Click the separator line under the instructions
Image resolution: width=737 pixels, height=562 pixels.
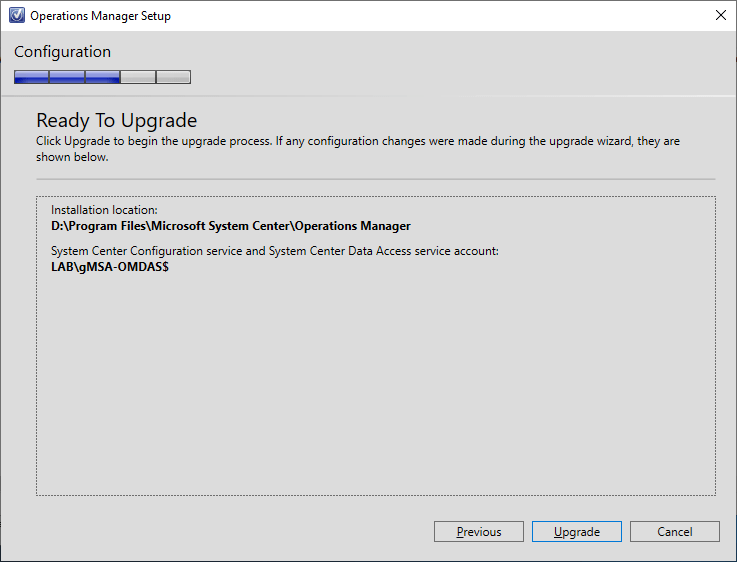pos(375,179)
